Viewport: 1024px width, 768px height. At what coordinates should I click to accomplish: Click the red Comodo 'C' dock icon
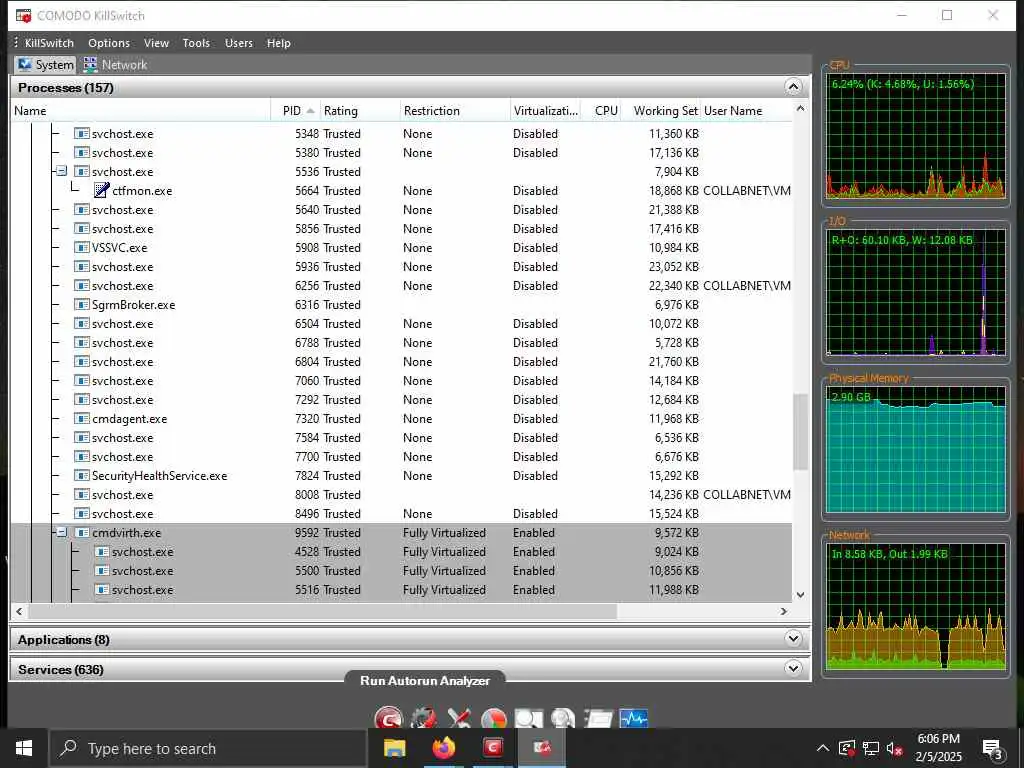tap(389, 718)
